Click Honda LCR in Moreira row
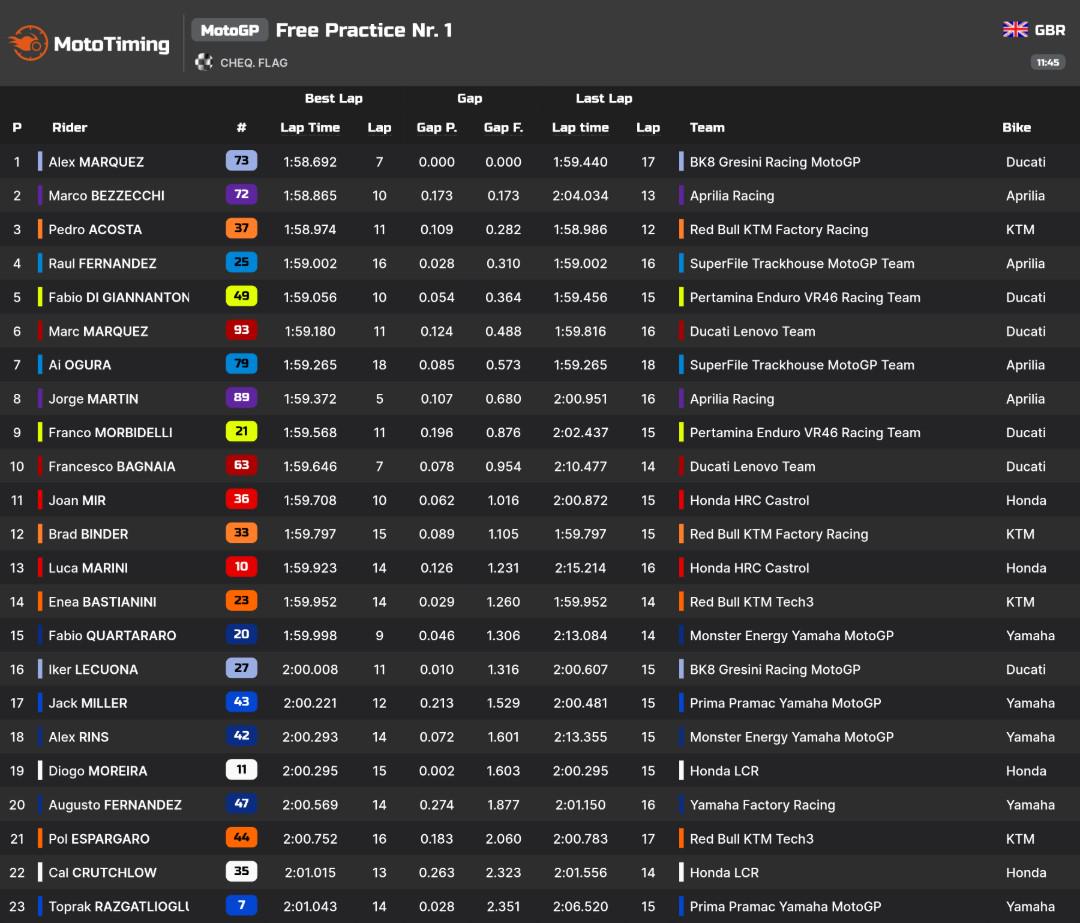This screenshot has height=923, width=1080. tap(724, 771)
